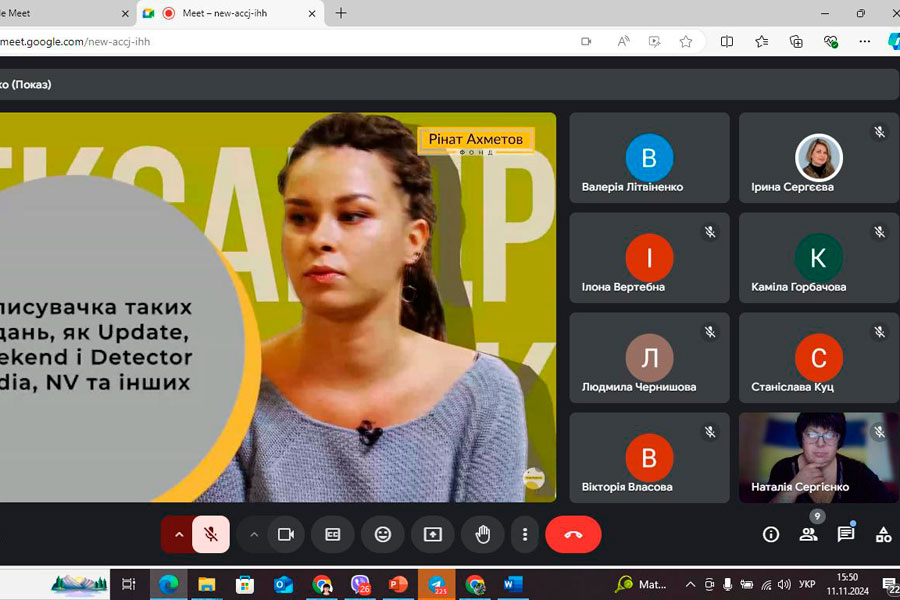Expand audio settings arrow beside the microphone
The width and height of the screenshot is (900, 600).
pos(179,534)
